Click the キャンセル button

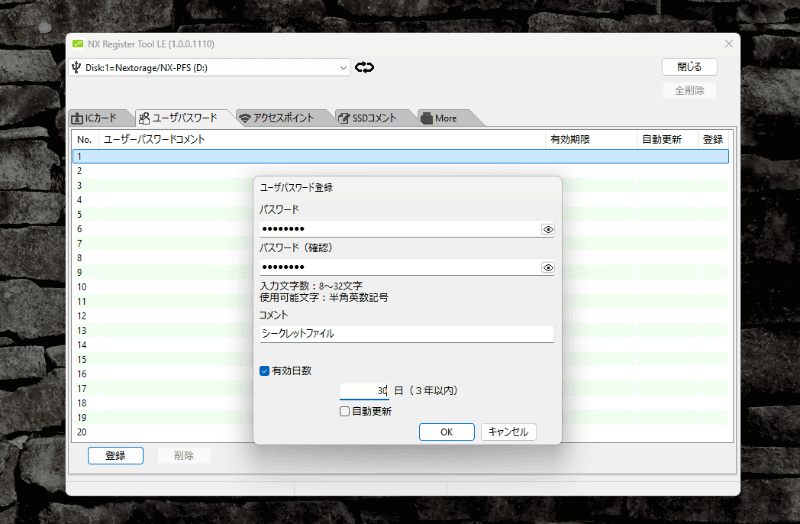click(508, 432)
